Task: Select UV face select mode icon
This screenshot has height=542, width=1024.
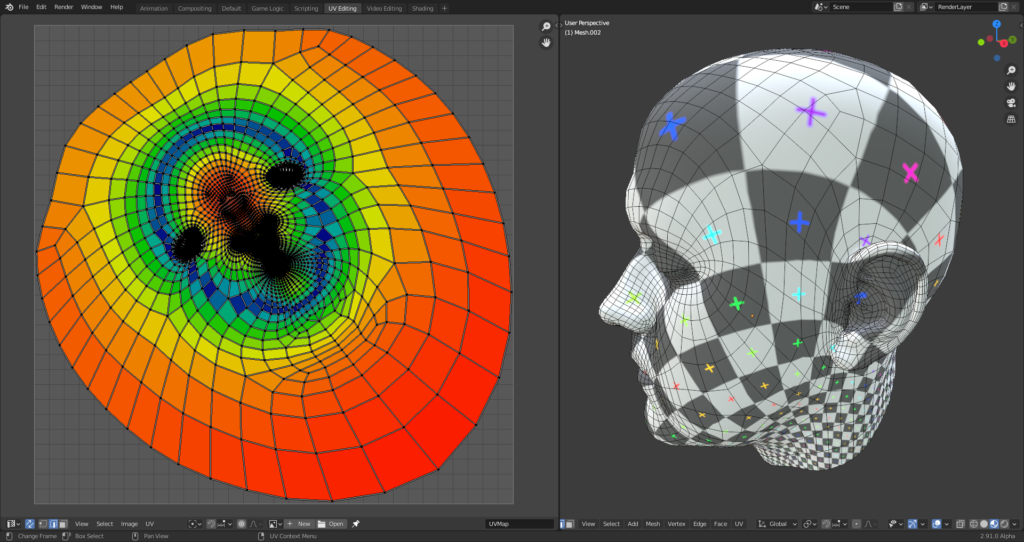Action: click(x=63, y=524)
